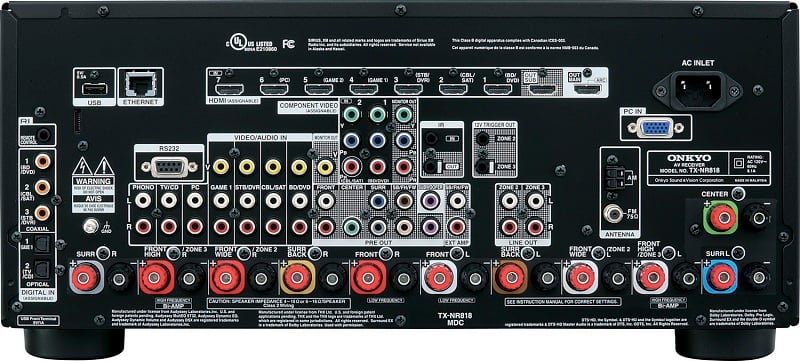Click the yellow GAME 1 video input jack
Image resolution: width=800 pixels, height=361 pixels.
(x=221, y=166)
